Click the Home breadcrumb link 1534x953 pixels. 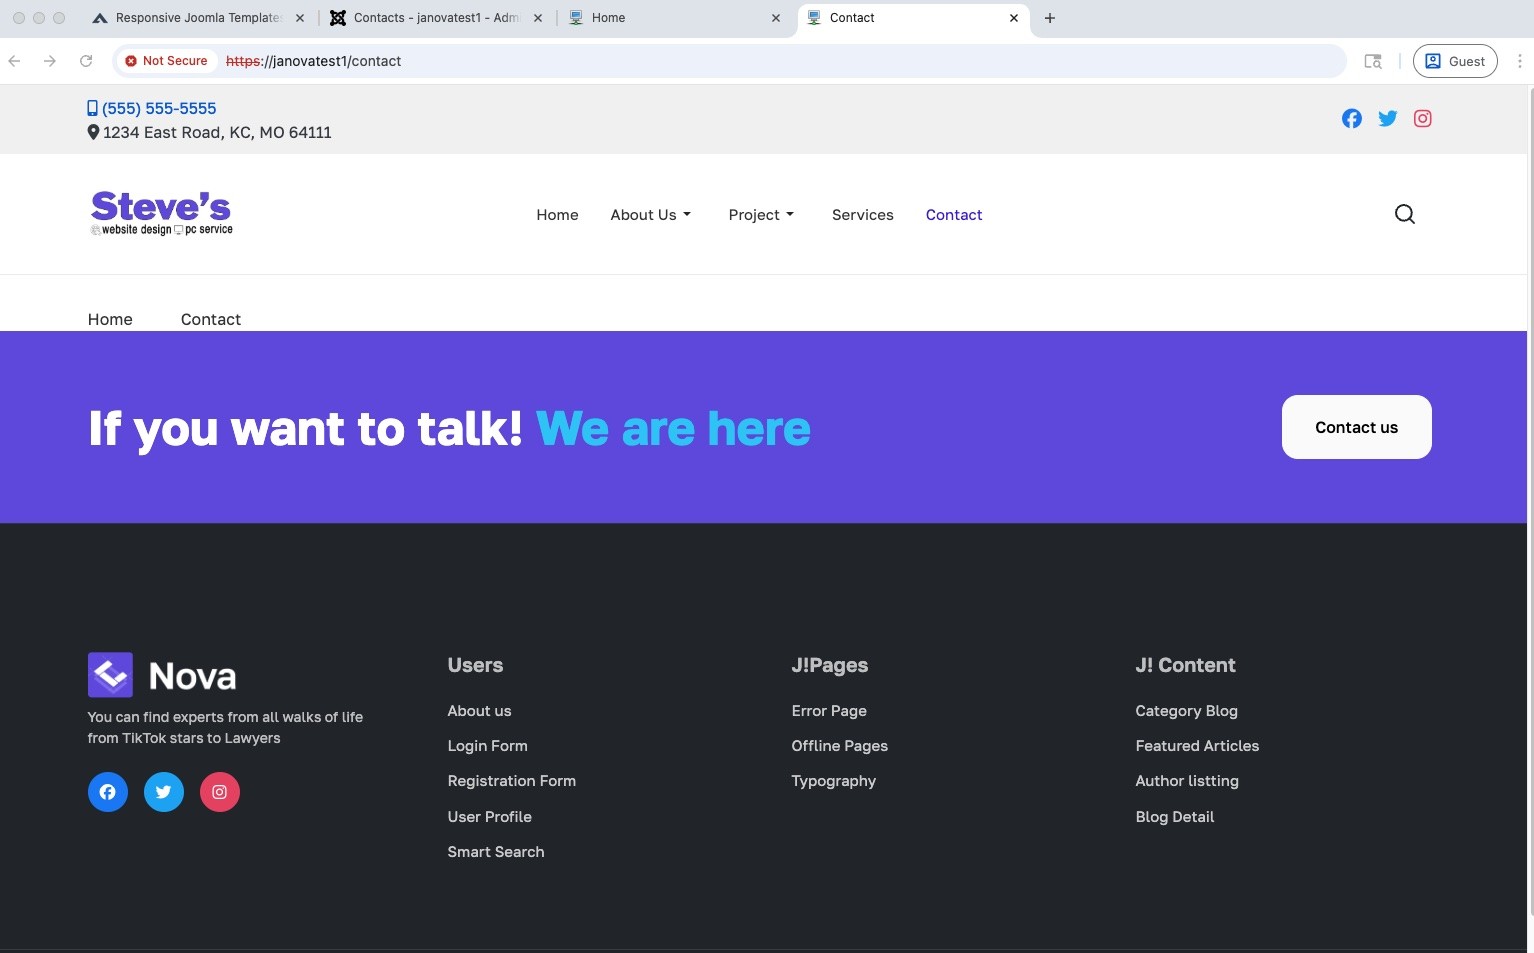(110, 319)
